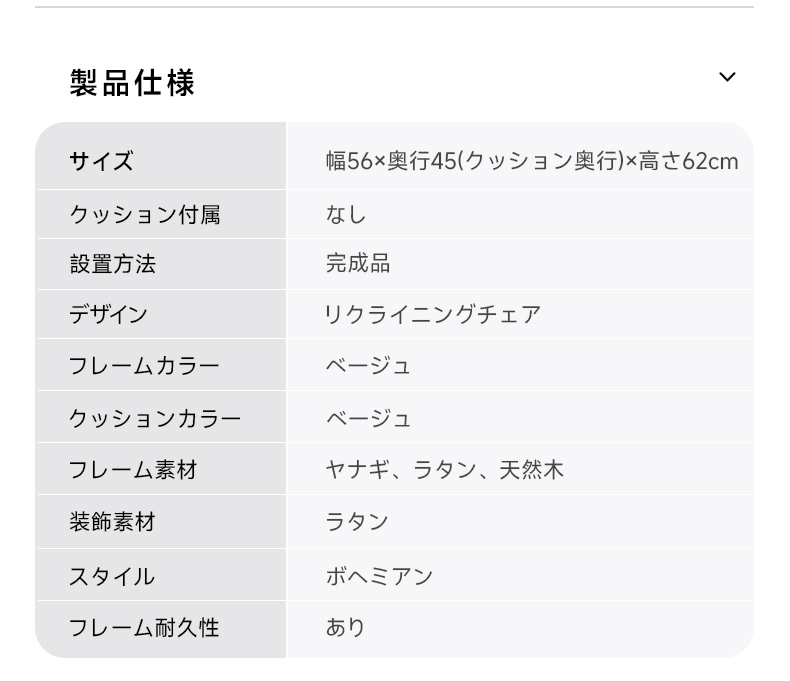Click ベージュ in the フレームカラー row
Screen dimensions: 790x681
click(x=368, y=365)
